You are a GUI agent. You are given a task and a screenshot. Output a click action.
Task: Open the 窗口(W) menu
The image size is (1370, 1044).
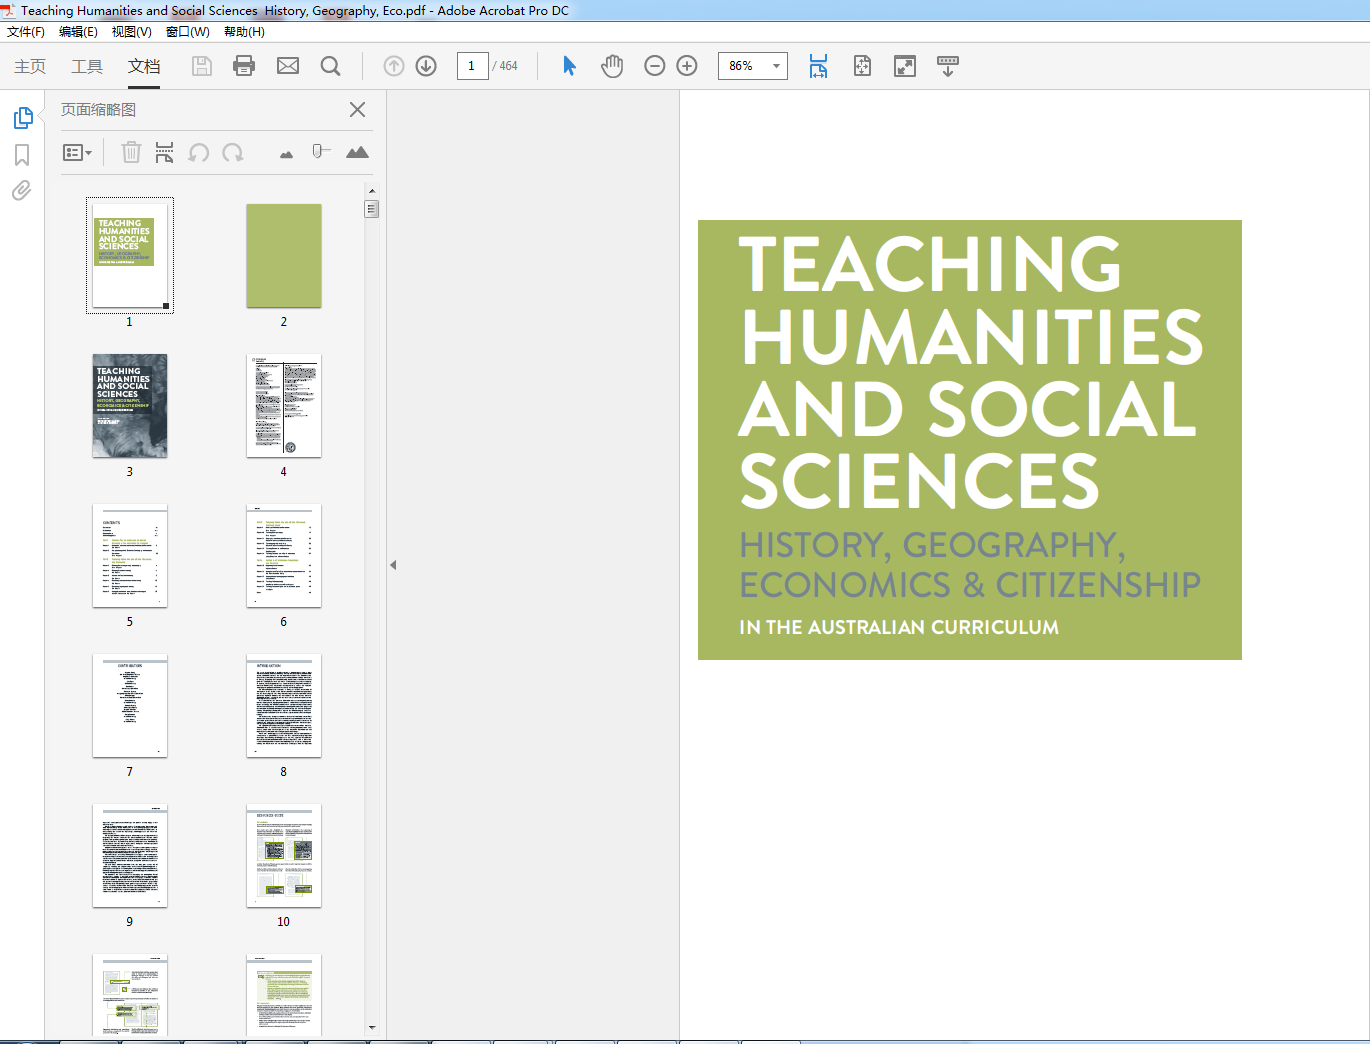point(188,32)
